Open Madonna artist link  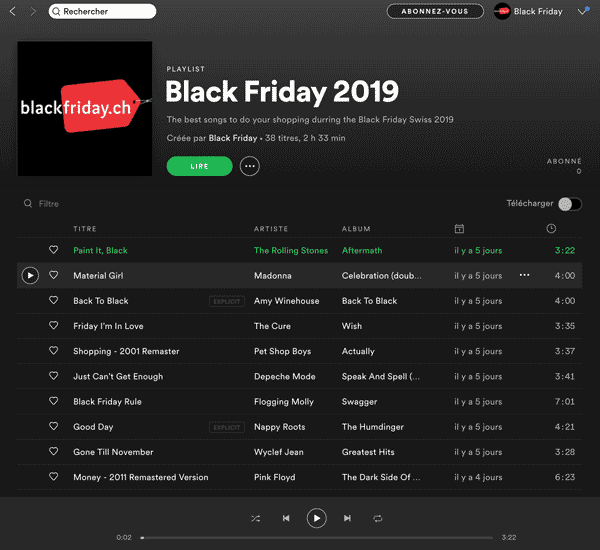273,276
